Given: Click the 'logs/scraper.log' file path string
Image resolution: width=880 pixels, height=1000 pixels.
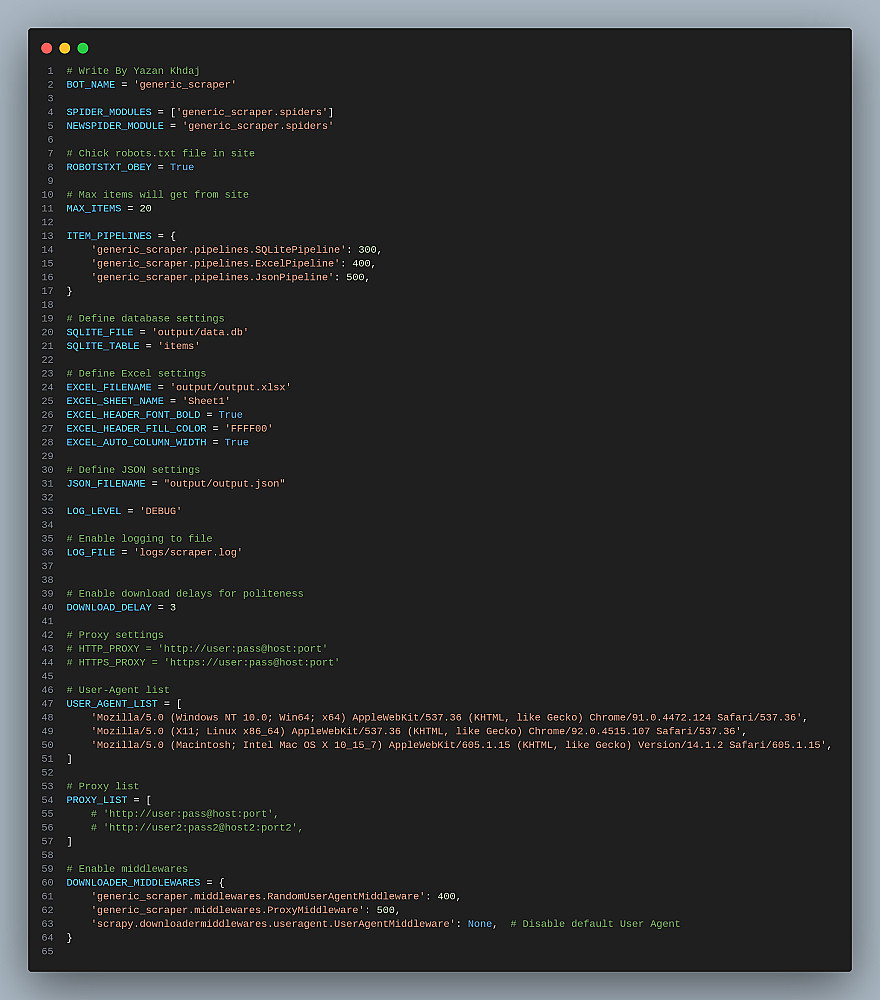Looking at the screenshot, I should [188, 552].
